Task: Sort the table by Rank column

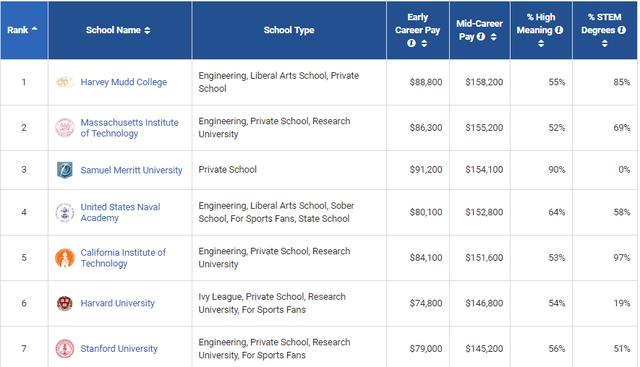Action: (35, 29)
